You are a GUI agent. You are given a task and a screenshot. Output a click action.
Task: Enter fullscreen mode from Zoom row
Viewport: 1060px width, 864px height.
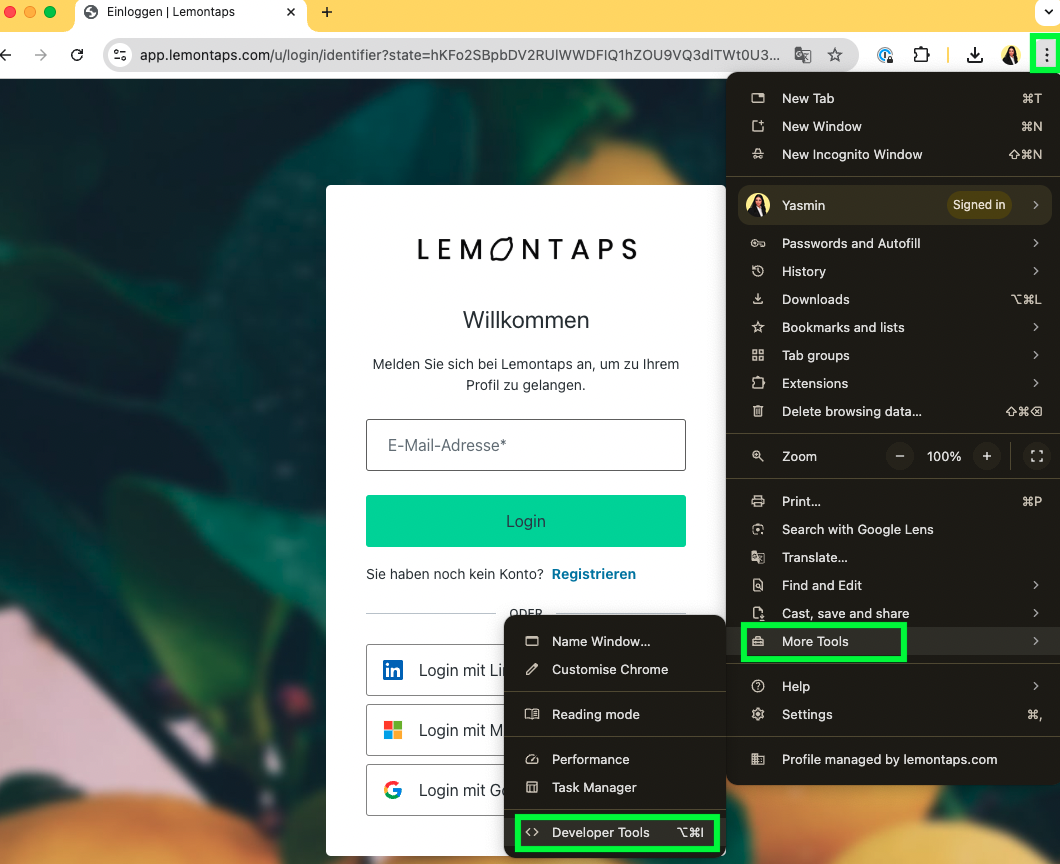pos(1036,456)
